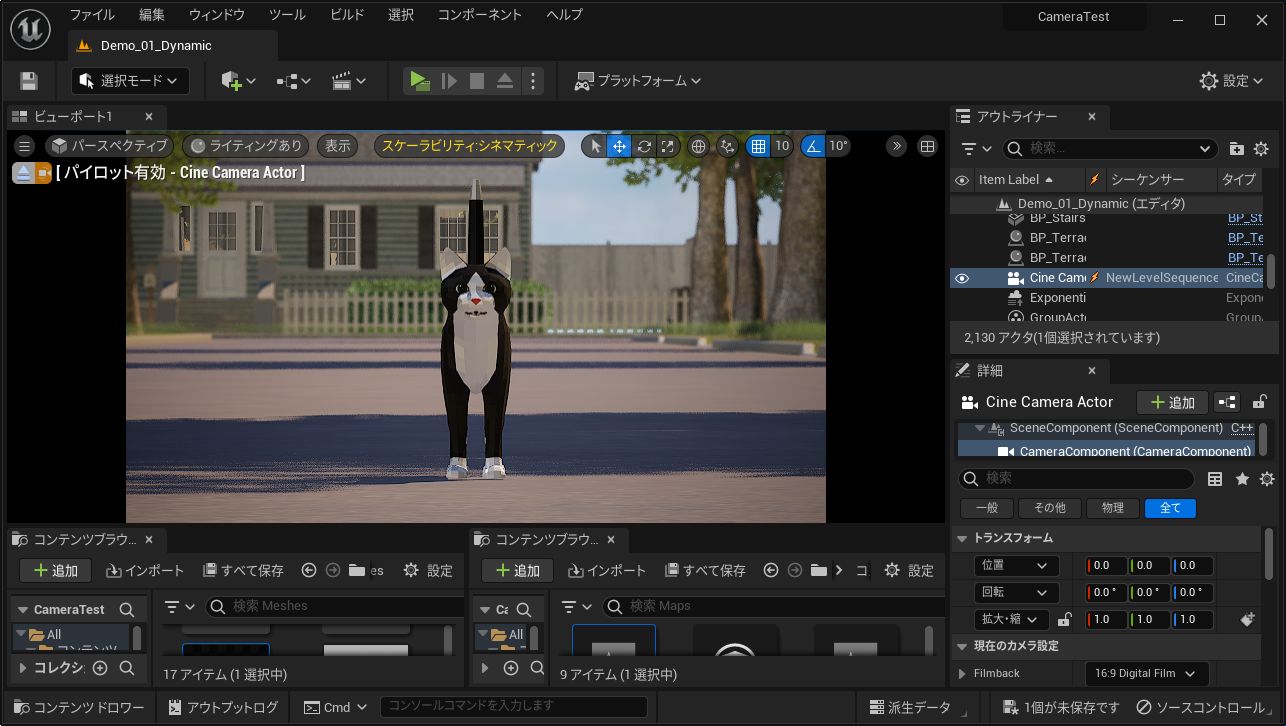Click the 追加 button in the Details panel
This screenshot has width=1286, height=726.
click(x=1171, y=402)
